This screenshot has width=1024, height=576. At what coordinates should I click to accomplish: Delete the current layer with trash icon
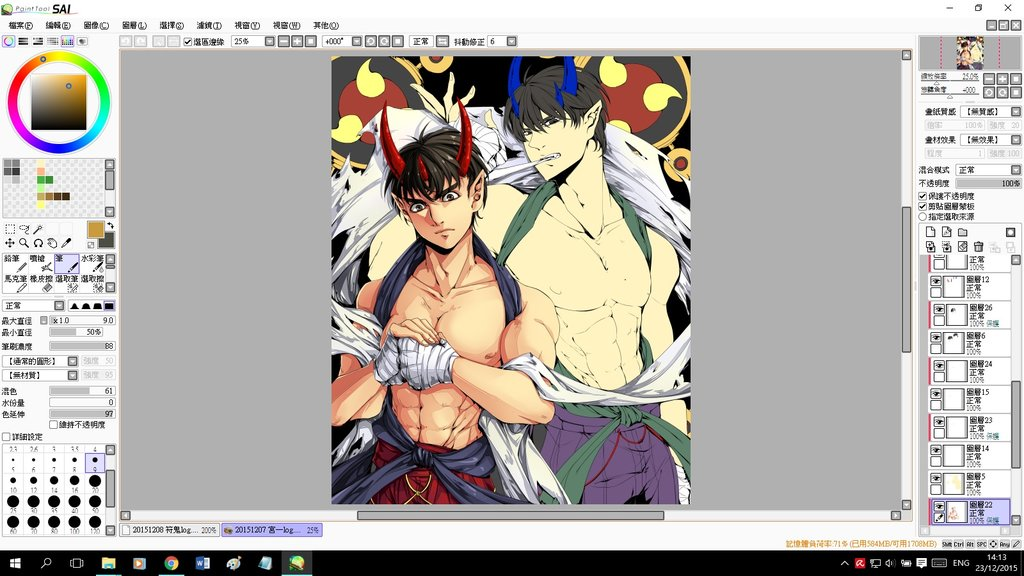(x=978, y=247)
